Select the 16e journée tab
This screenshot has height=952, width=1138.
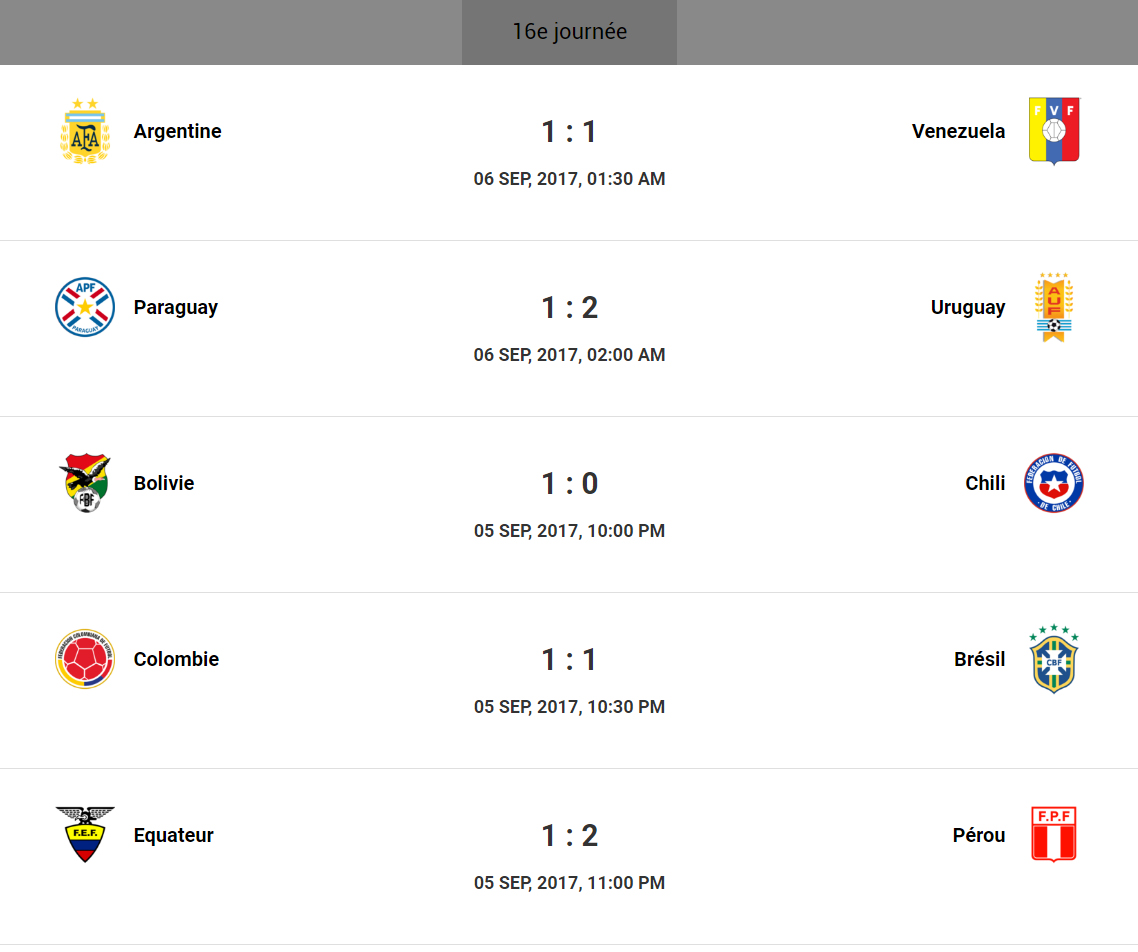pyautogui.click(x=569, y=32)
